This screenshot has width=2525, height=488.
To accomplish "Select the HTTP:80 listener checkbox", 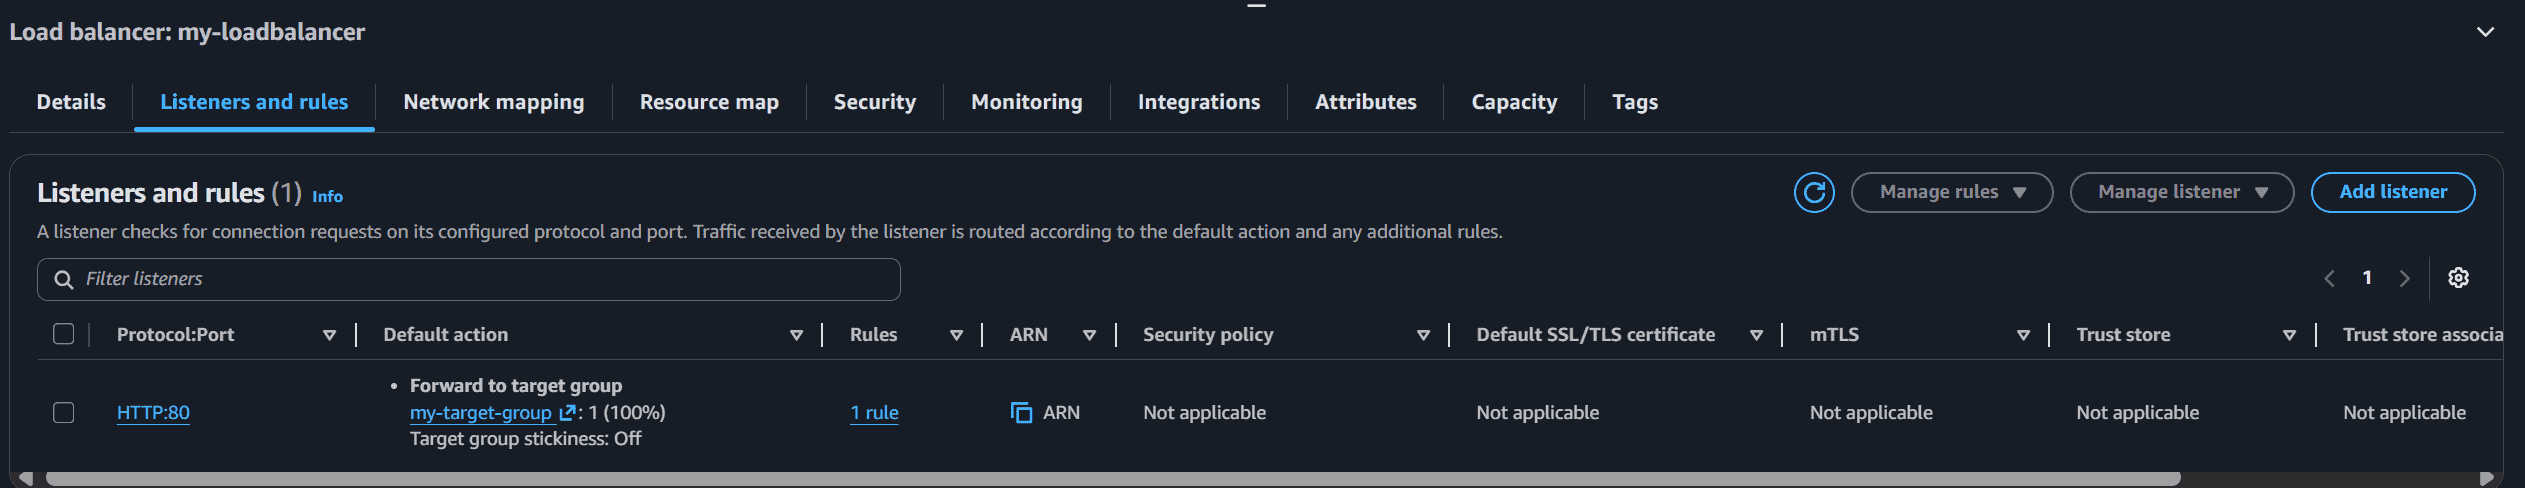I will [x=63, y=412].
